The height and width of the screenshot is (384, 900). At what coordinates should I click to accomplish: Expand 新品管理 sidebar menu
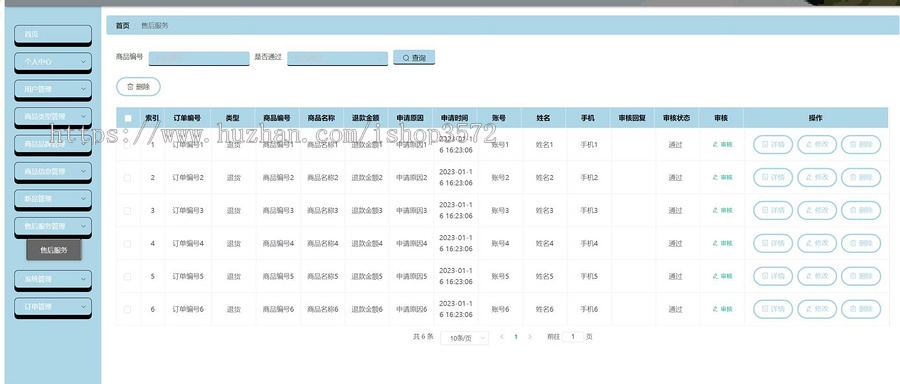click(x=53, y=199)
